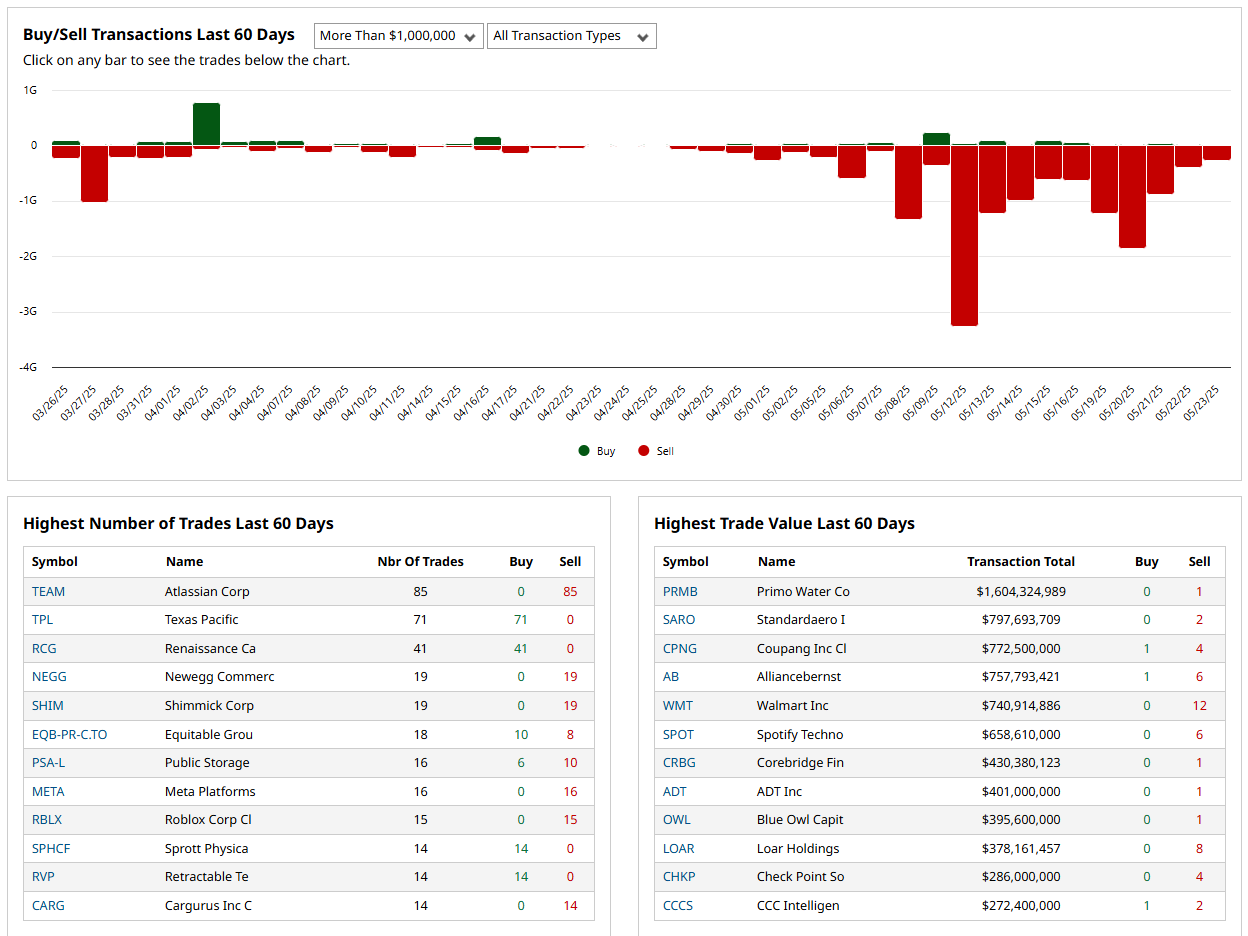Open the NEGG symbol link
This screenshot has height=936, width=1248.
(x=49, y=676)
